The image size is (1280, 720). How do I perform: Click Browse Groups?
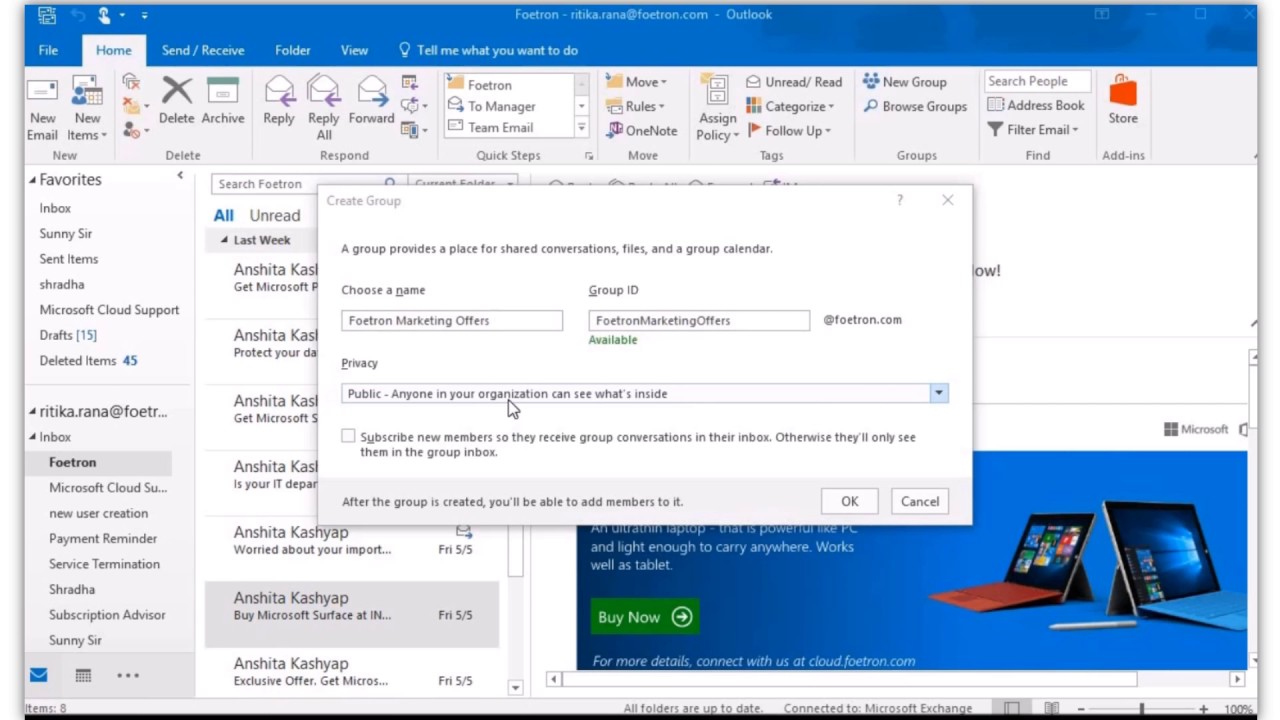pyautogui.click(x=915, y=106)
